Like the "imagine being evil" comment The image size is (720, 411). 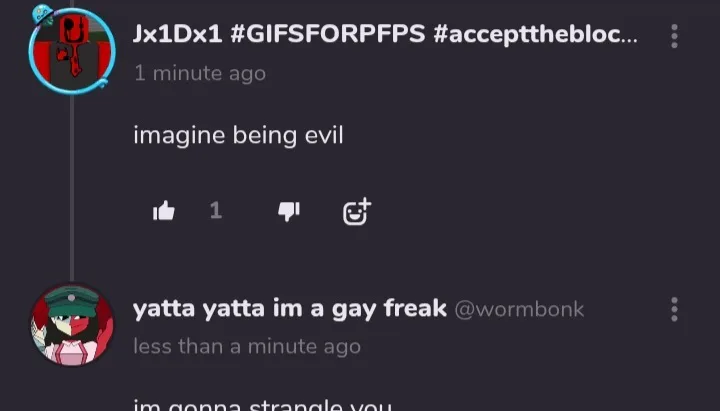pos(163,211)
